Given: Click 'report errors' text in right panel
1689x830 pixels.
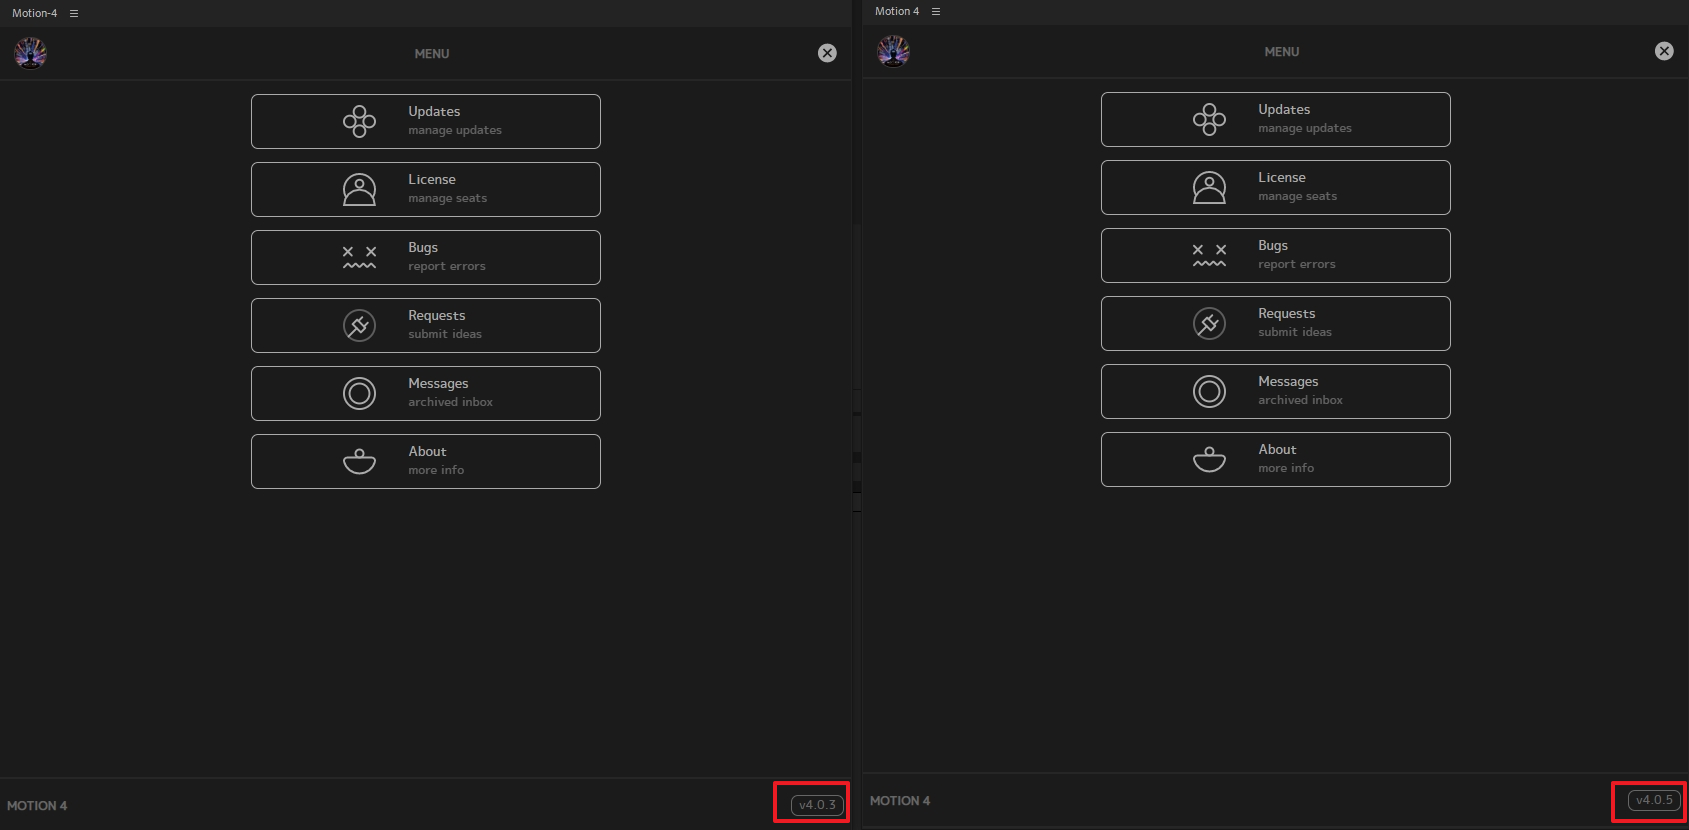Looking at the screenshot, I should coord(1297,264).
